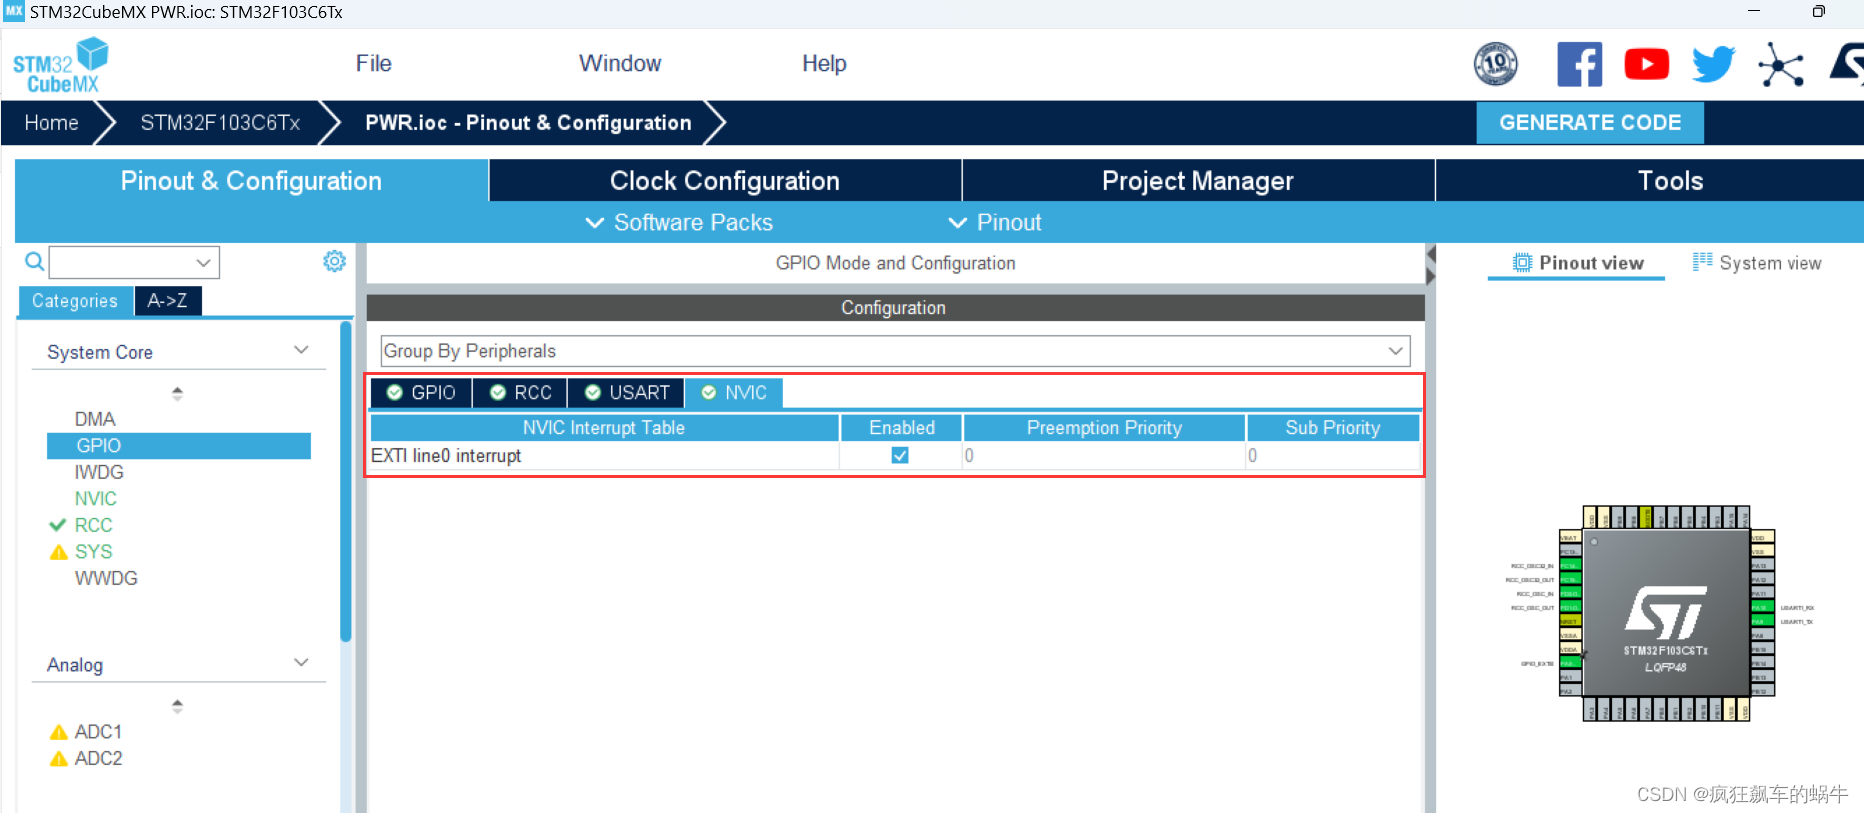This screenshot has width=1864, height=813.
Task: Select ADC2 in Analog
Action: 98,759
